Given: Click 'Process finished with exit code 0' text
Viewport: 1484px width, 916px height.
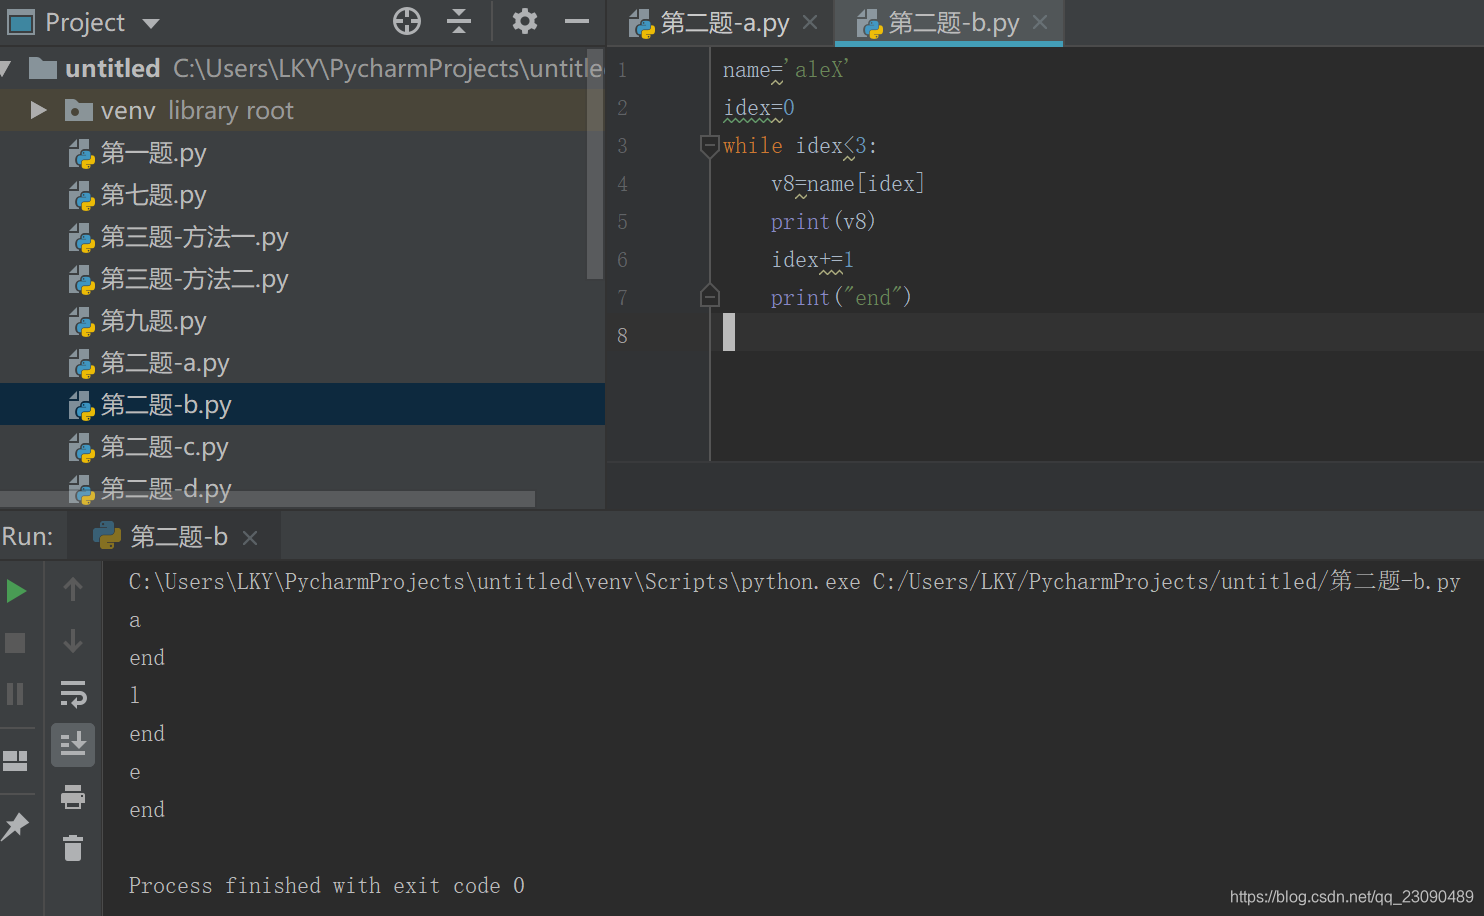Looking at the screenshot, I should point(327,886).
